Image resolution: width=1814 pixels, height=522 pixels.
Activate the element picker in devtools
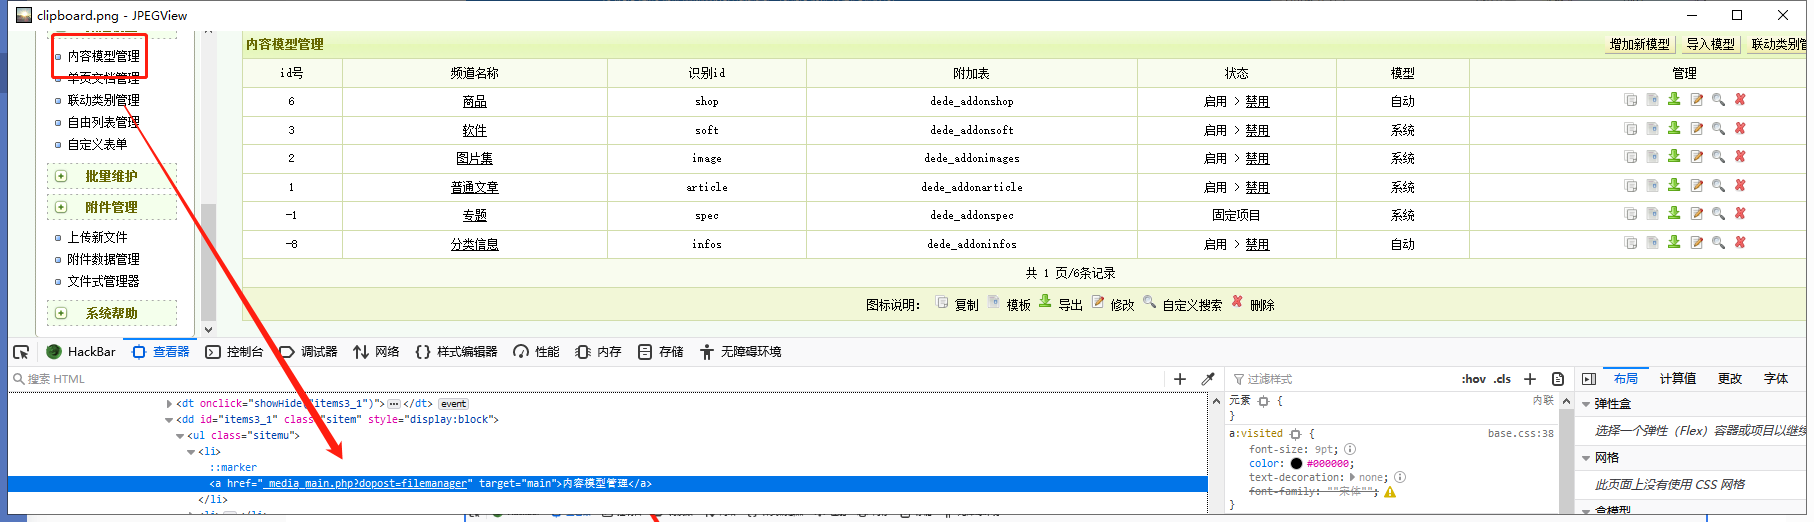tap(21, 352)
